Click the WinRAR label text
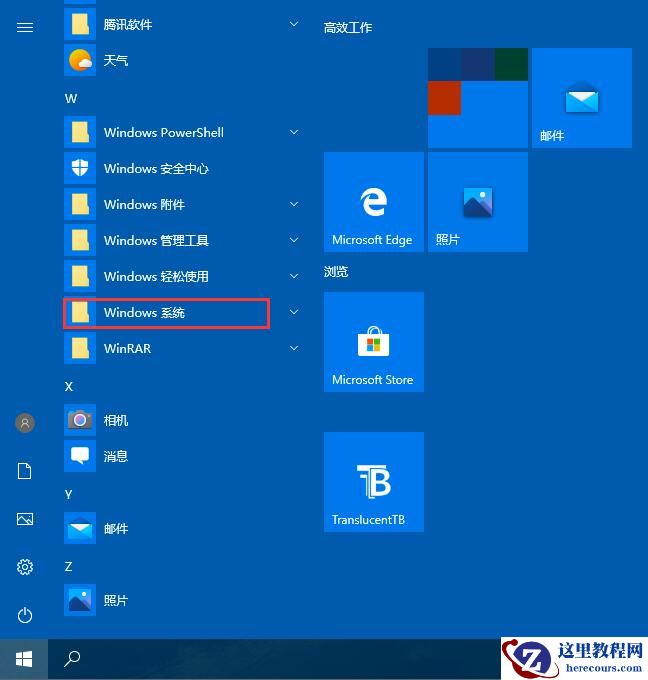 click(x=128, y=348)
